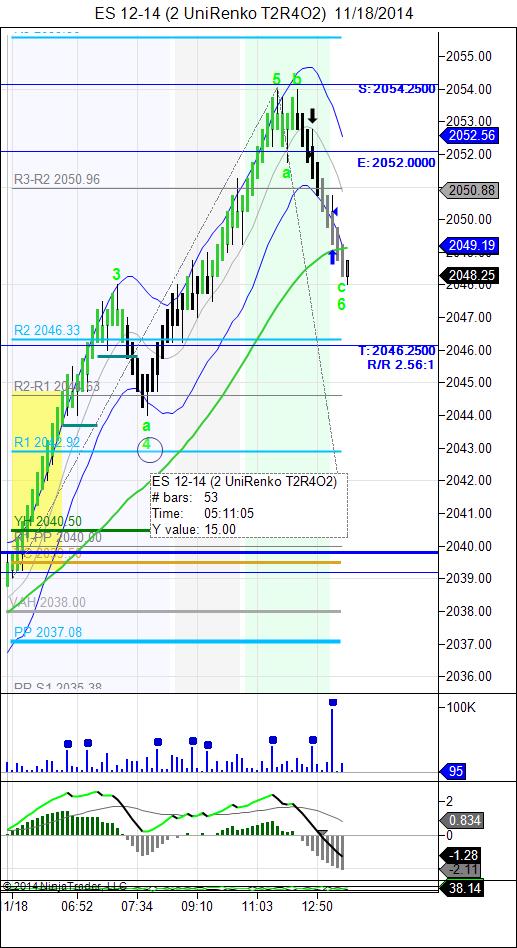The height and width of the screenshot is (948, 517).
Task: Select green wave label 5 at the top
Action: pyautogui.click(x=276, y=79)
